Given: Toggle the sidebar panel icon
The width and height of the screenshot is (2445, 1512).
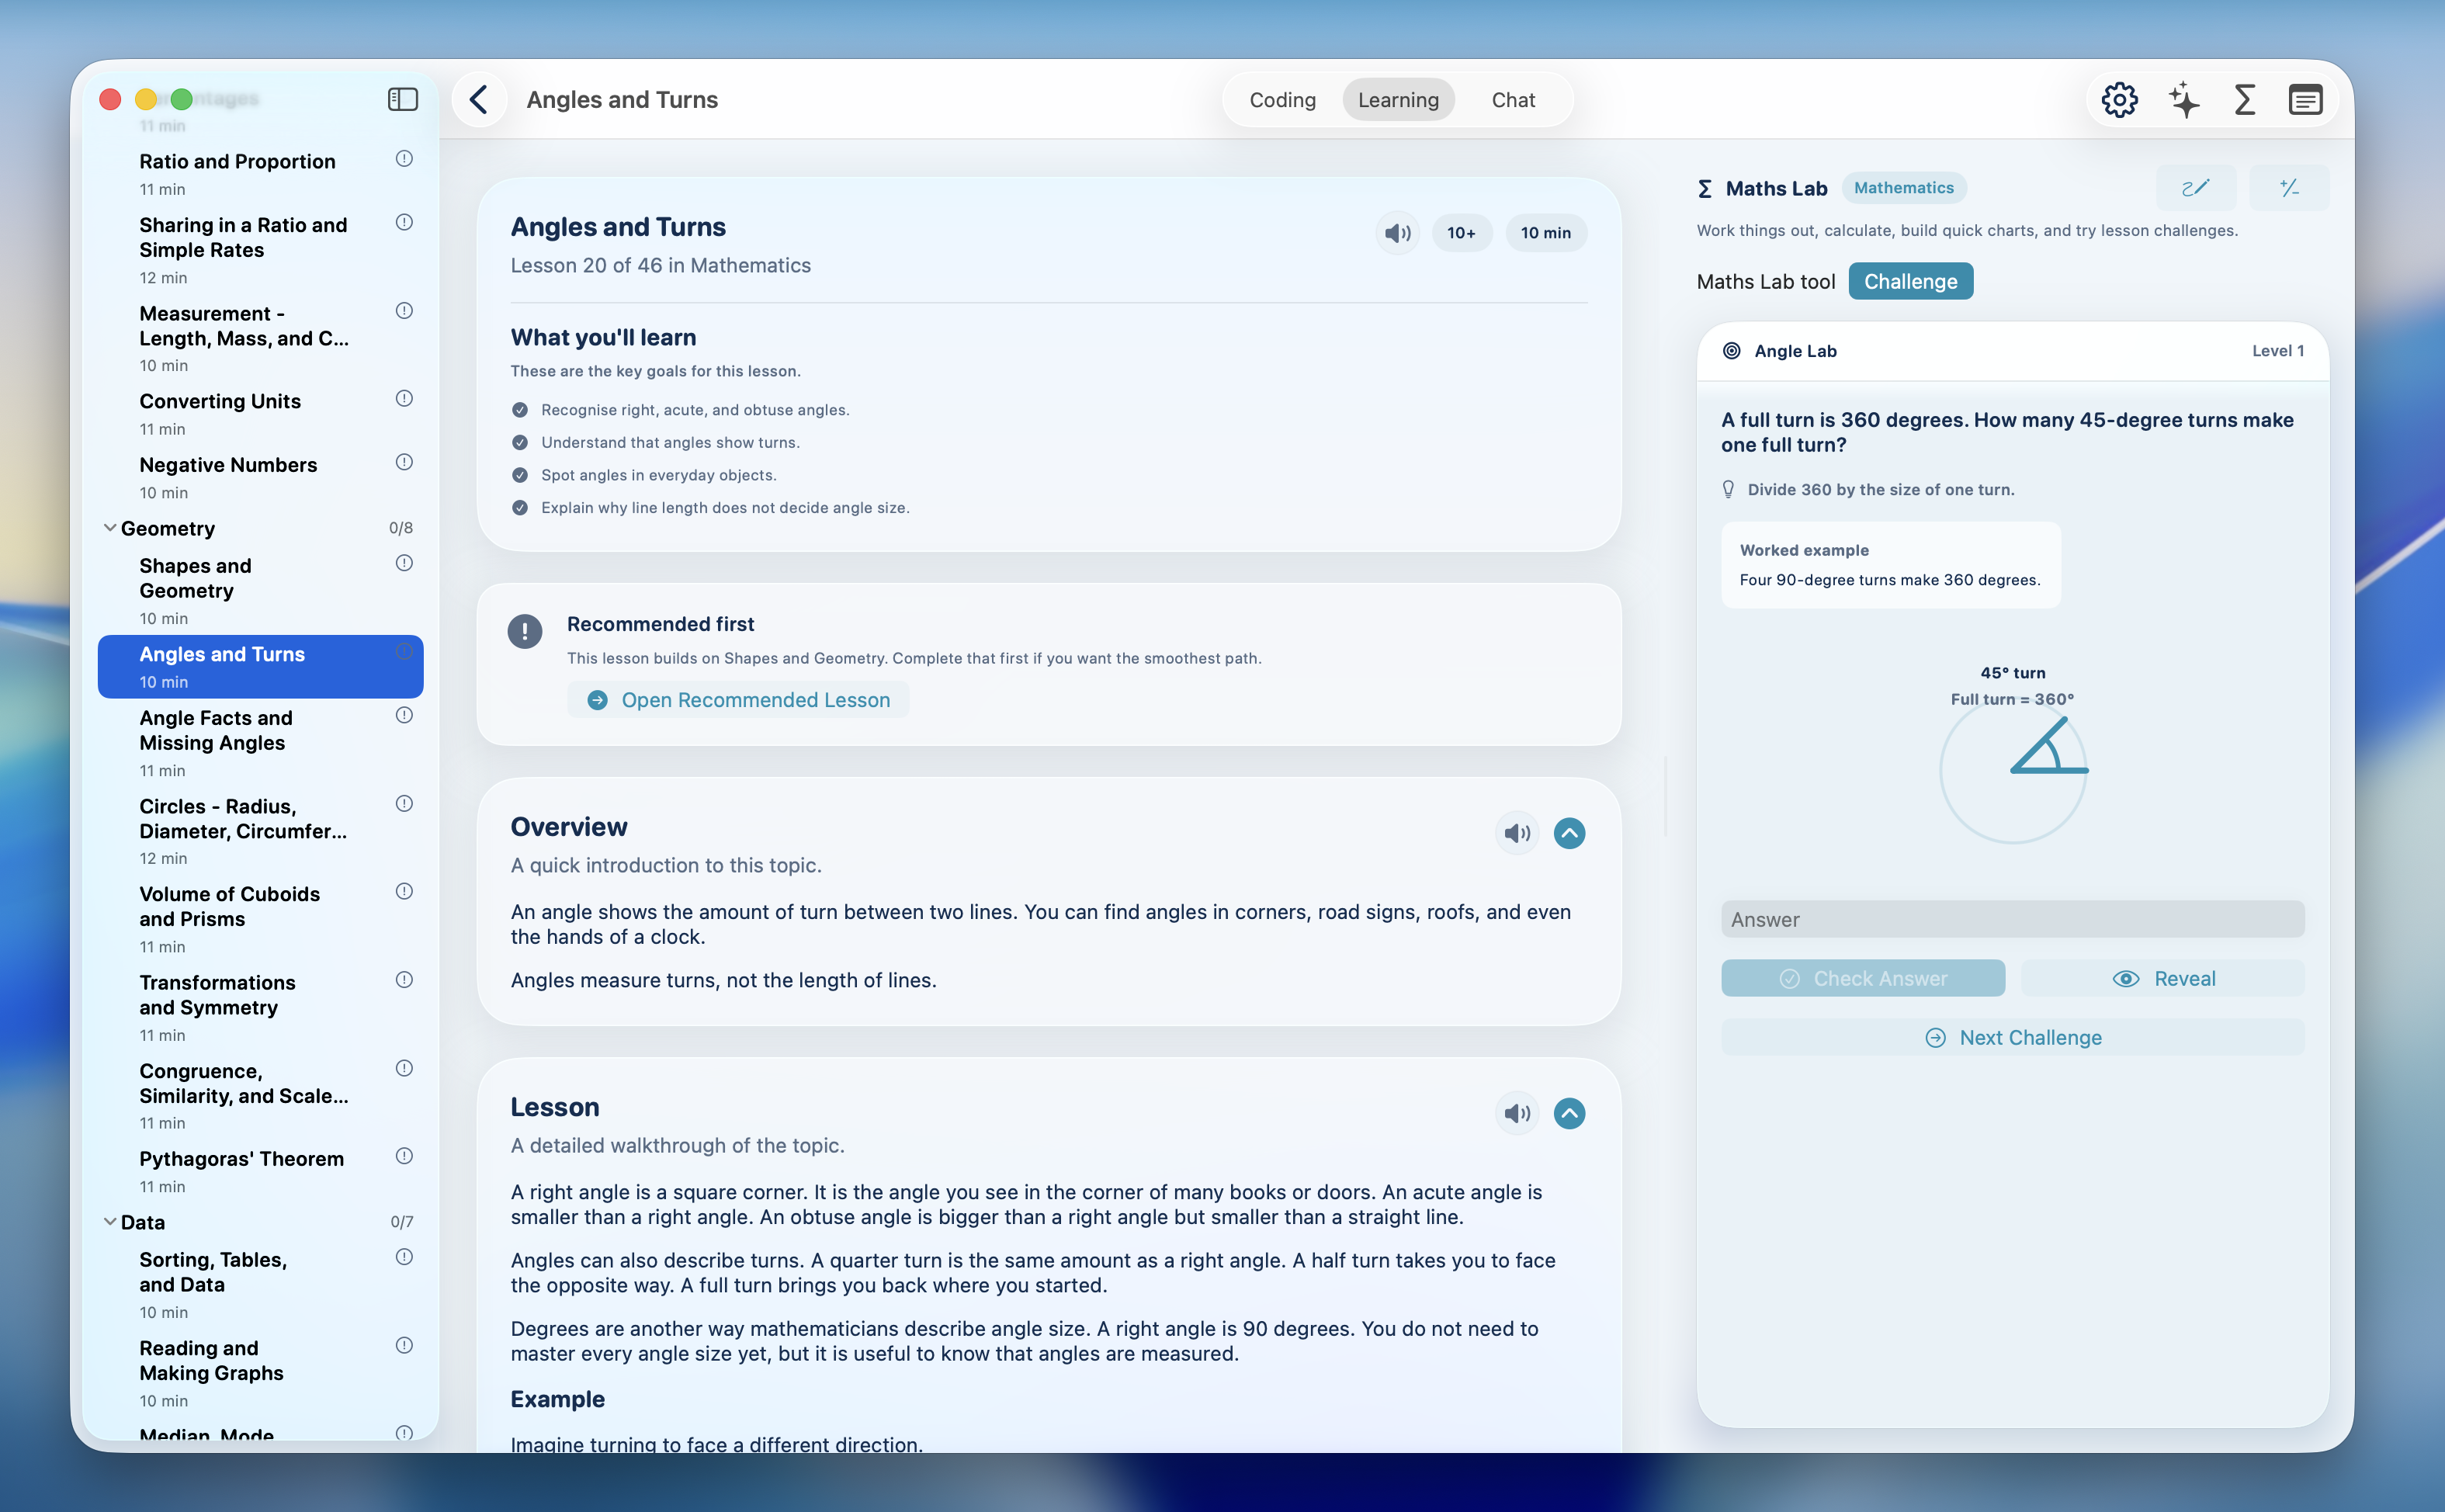Looking at the screenshot, I should click(402, 99).
